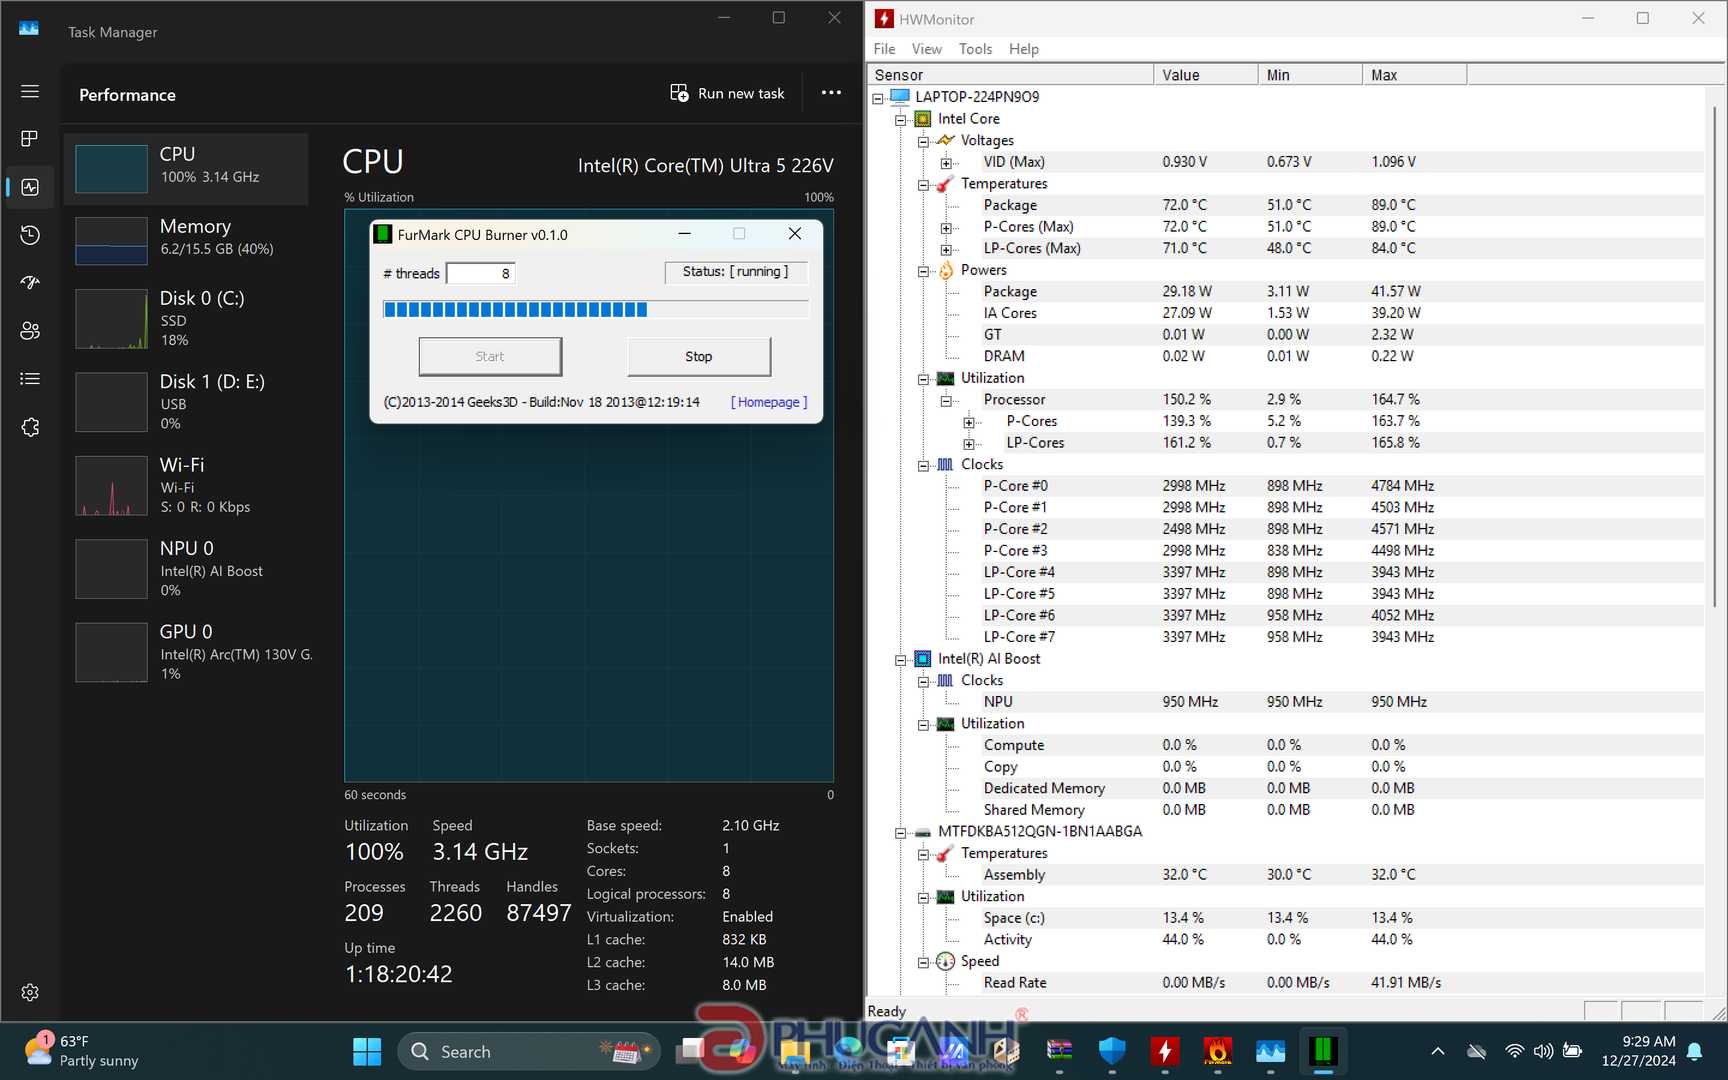
Task: Open the weather widget showing 63°F
Action: coord(82,1051)
